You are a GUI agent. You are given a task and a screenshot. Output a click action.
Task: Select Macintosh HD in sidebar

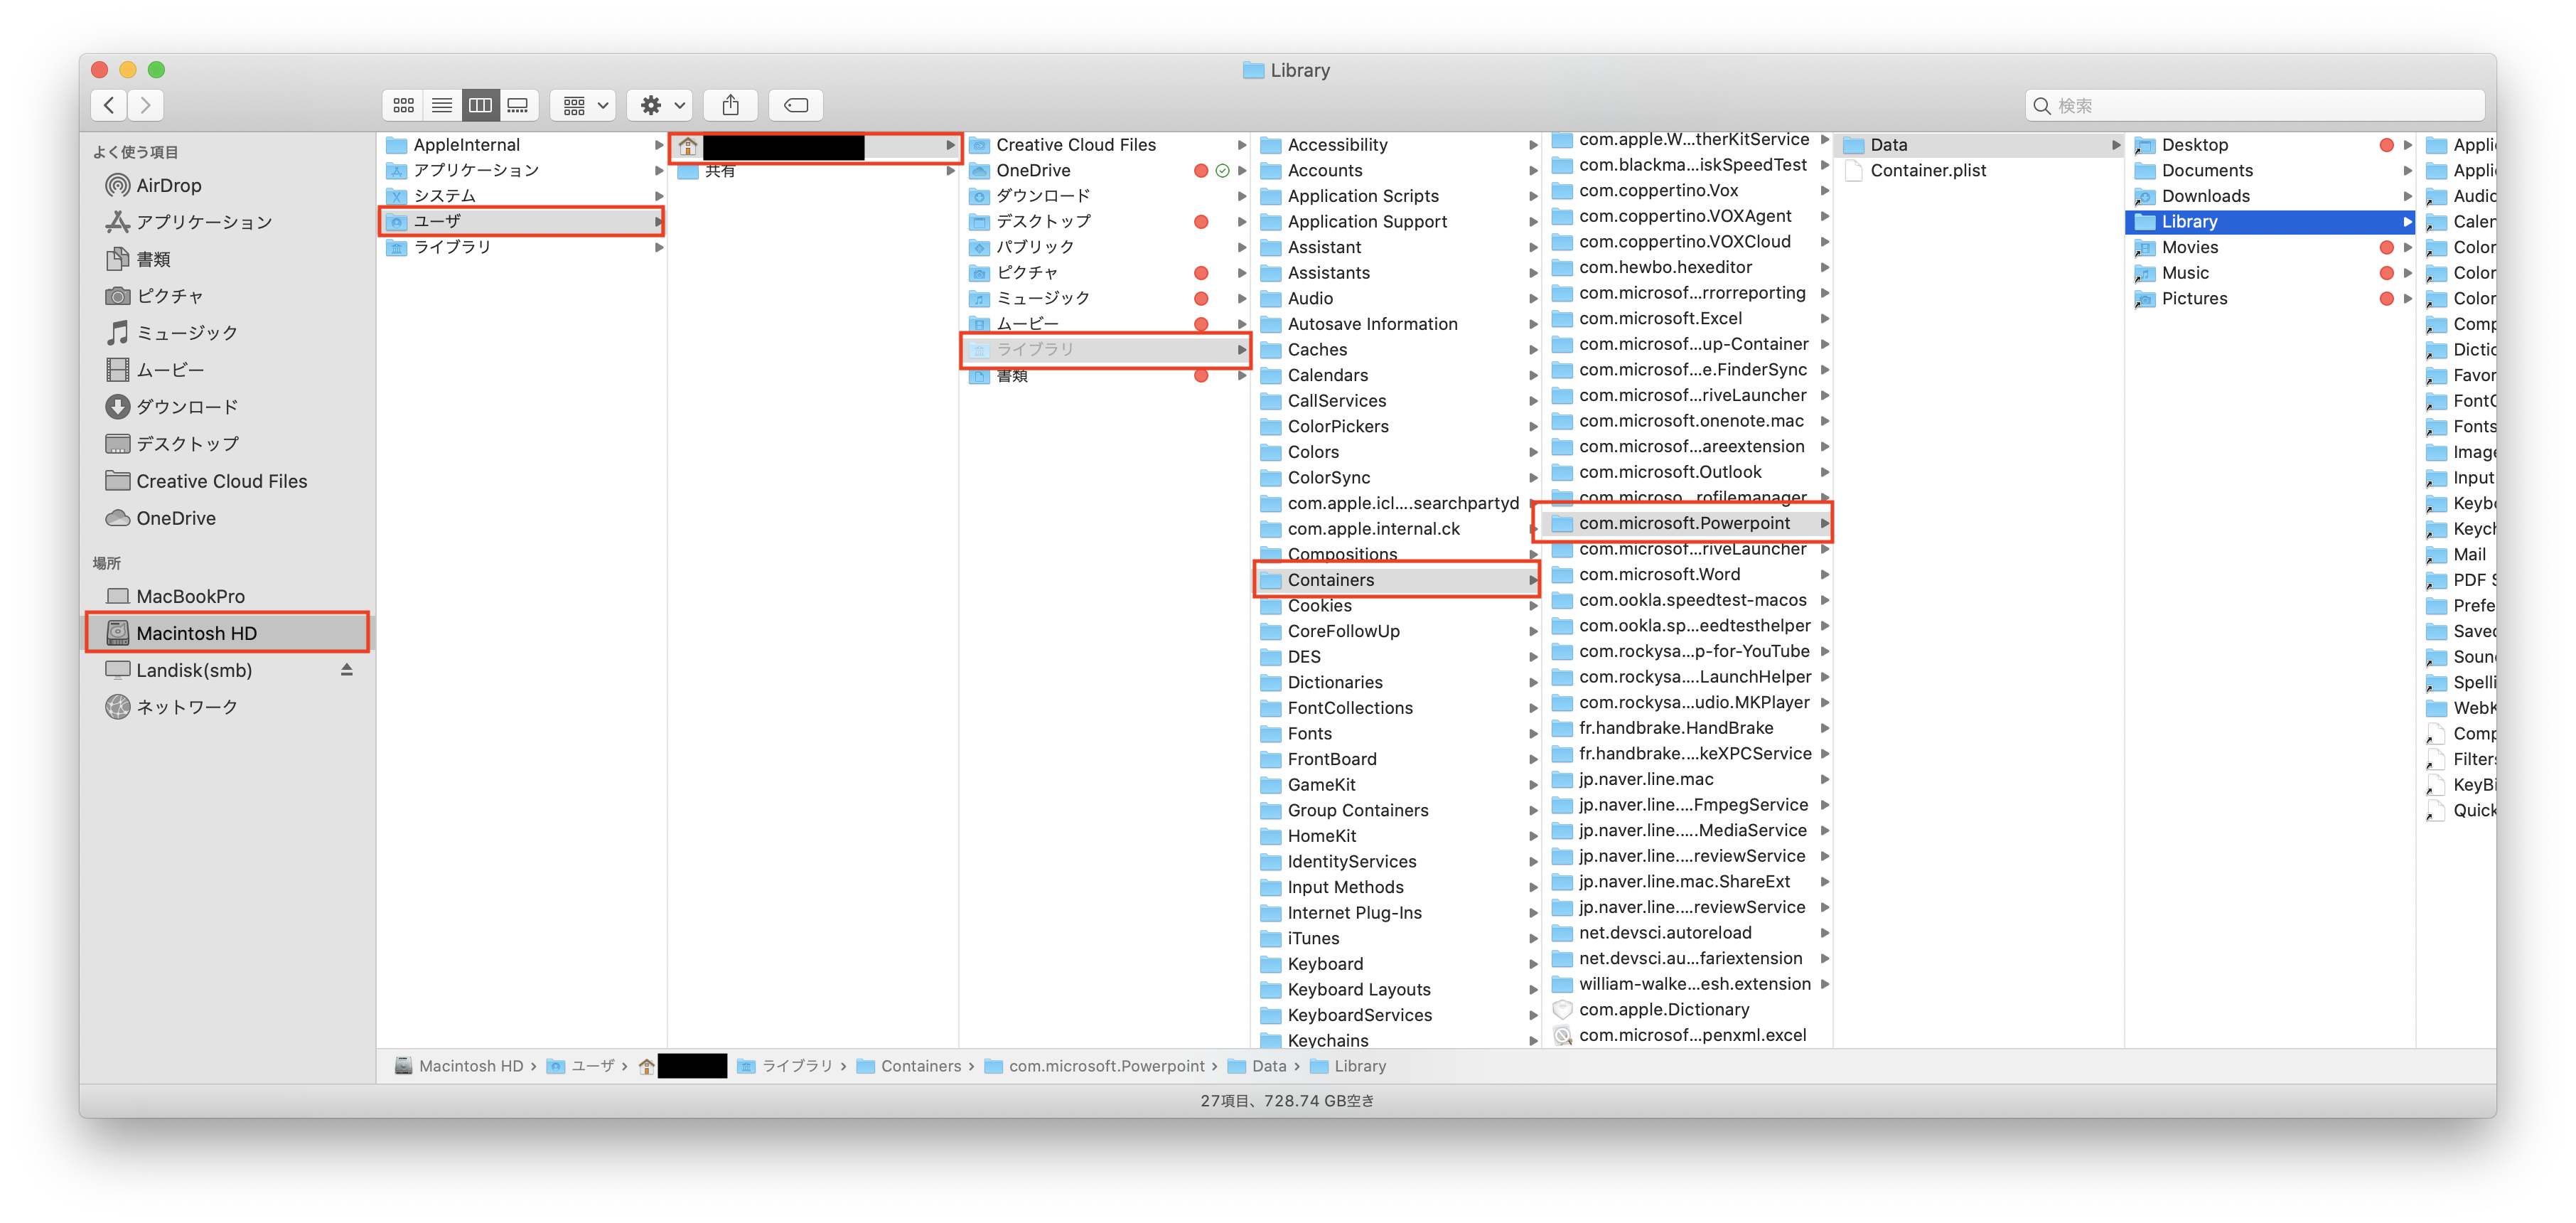[x=196, y=633]
